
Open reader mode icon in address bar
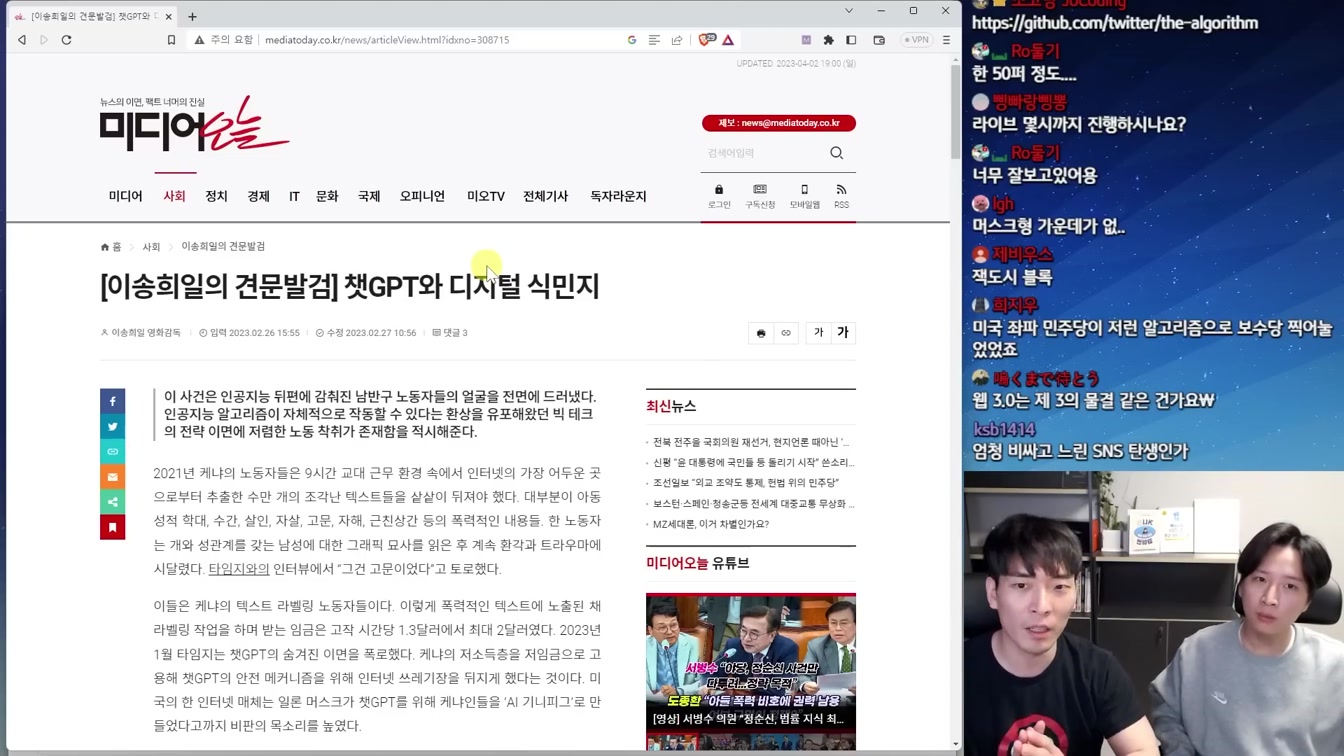(x=654, y=40)
